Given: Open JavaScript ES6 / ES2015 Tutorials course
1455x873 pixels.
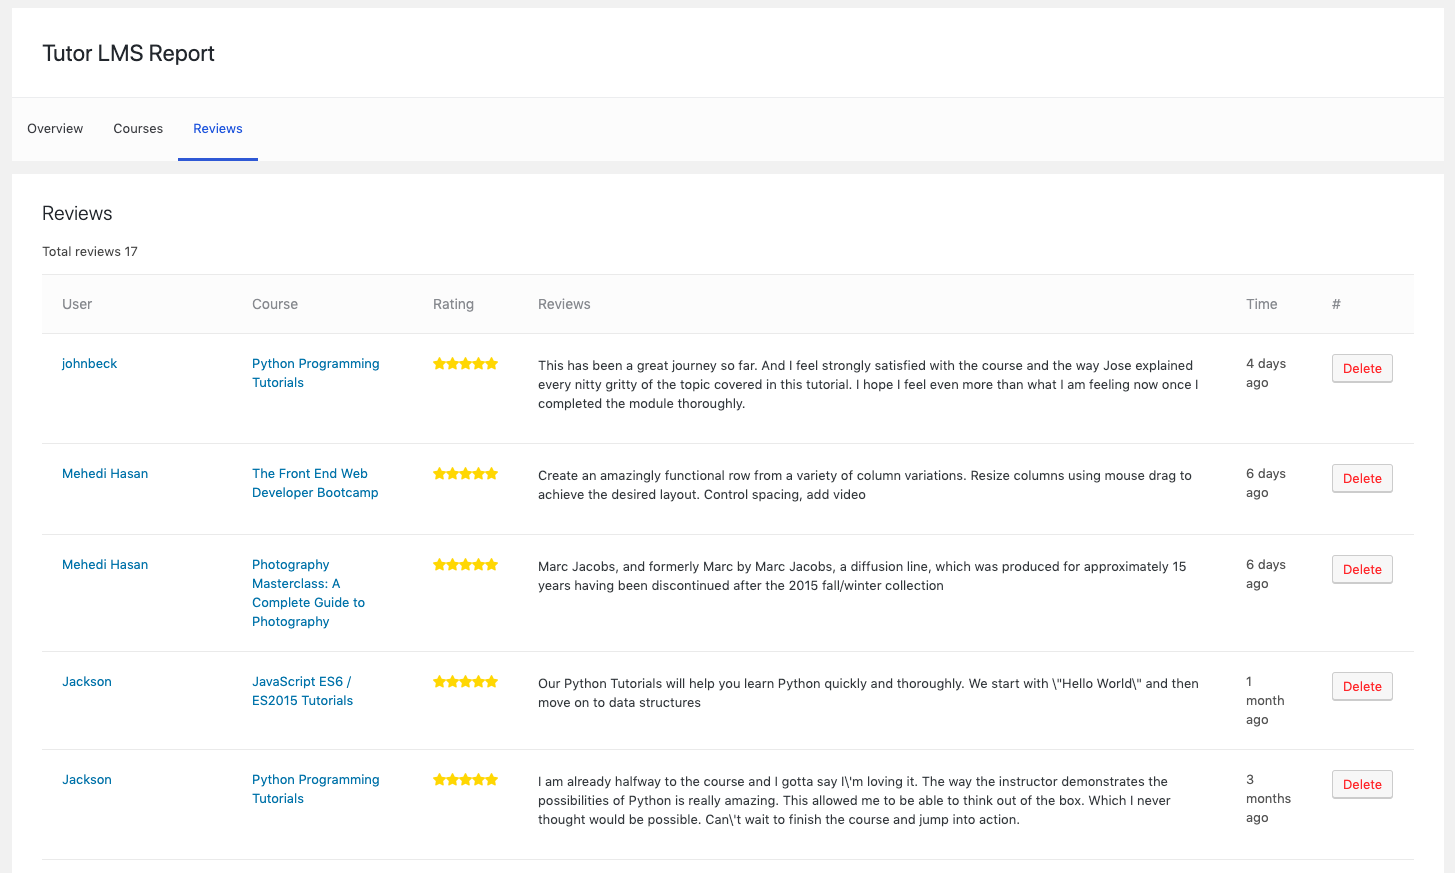Looking at the screenshot, I should [302, 691].
